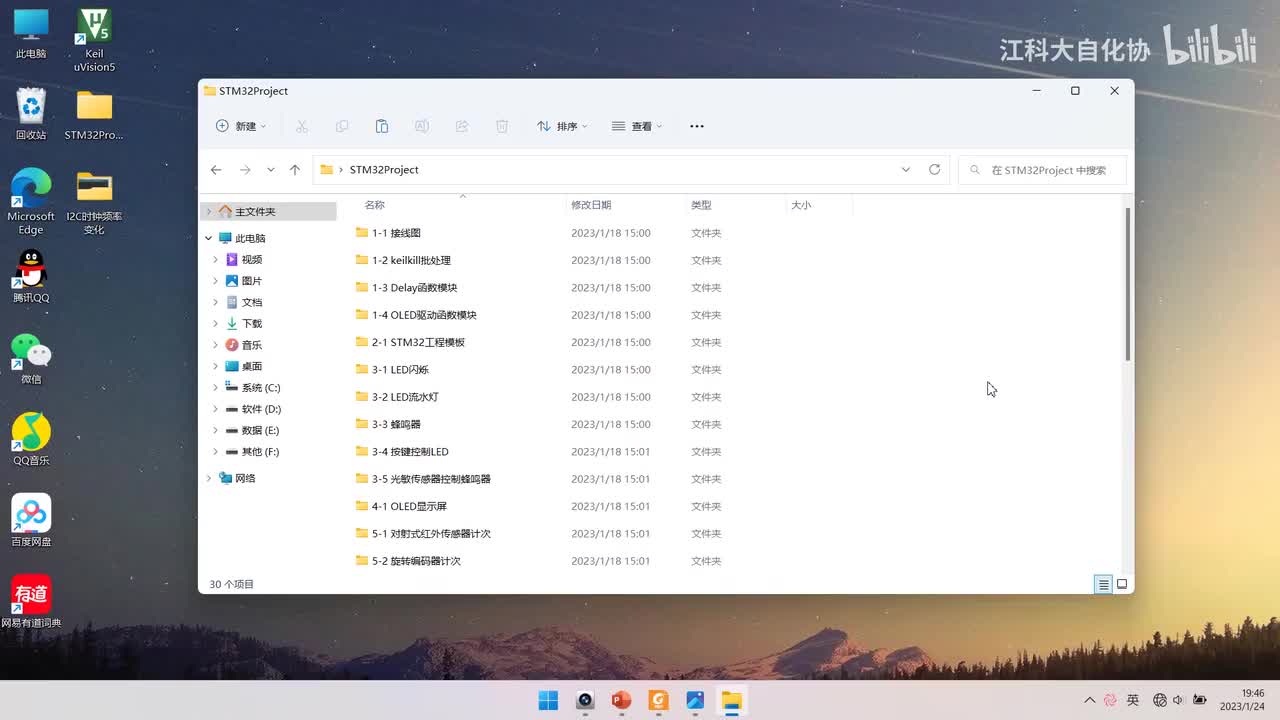
Task: Open the 查看 (View) dropdown
Action: tap(637, 126)
